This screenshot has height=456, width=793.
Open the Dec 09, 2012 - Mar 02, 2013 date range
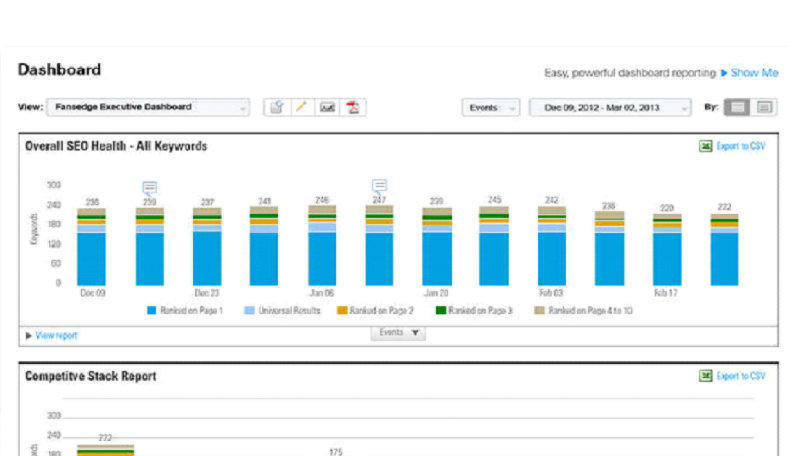(x=610, y=108)
